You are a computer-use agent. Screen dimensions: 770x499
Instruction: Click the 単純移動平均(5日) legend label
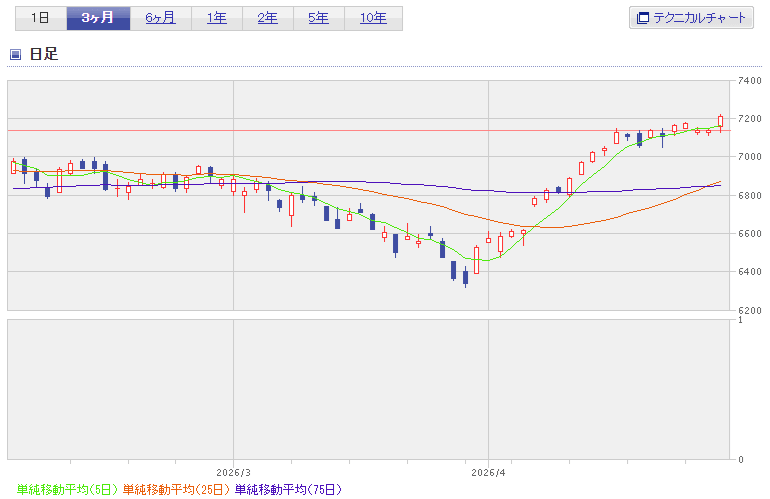coord(67,489)
